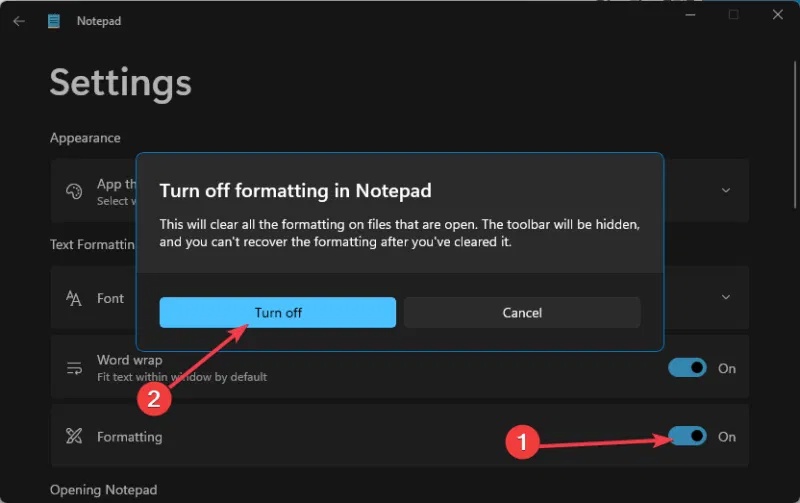Click the dialog title text
This screenshot has height=503, width=800.
coord(295,190)
